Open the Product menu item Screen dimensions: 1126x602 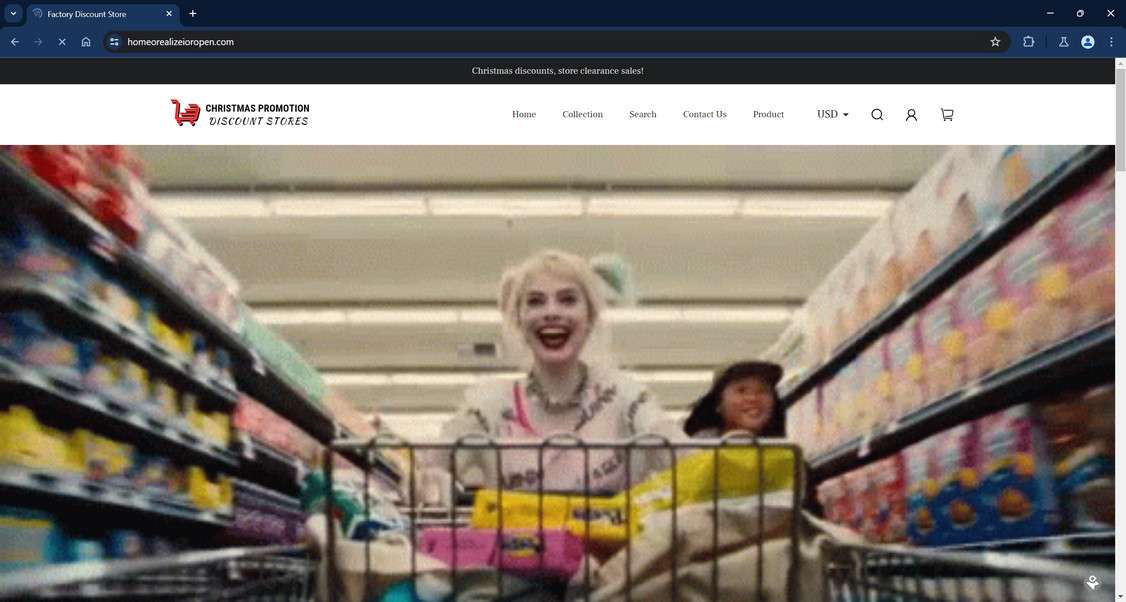tap(768, 114)
